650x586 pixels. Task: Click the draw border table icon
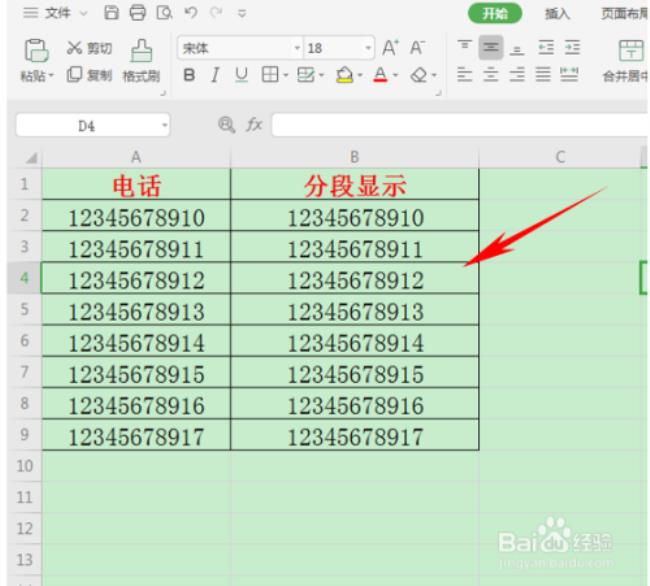coord(306,75)
